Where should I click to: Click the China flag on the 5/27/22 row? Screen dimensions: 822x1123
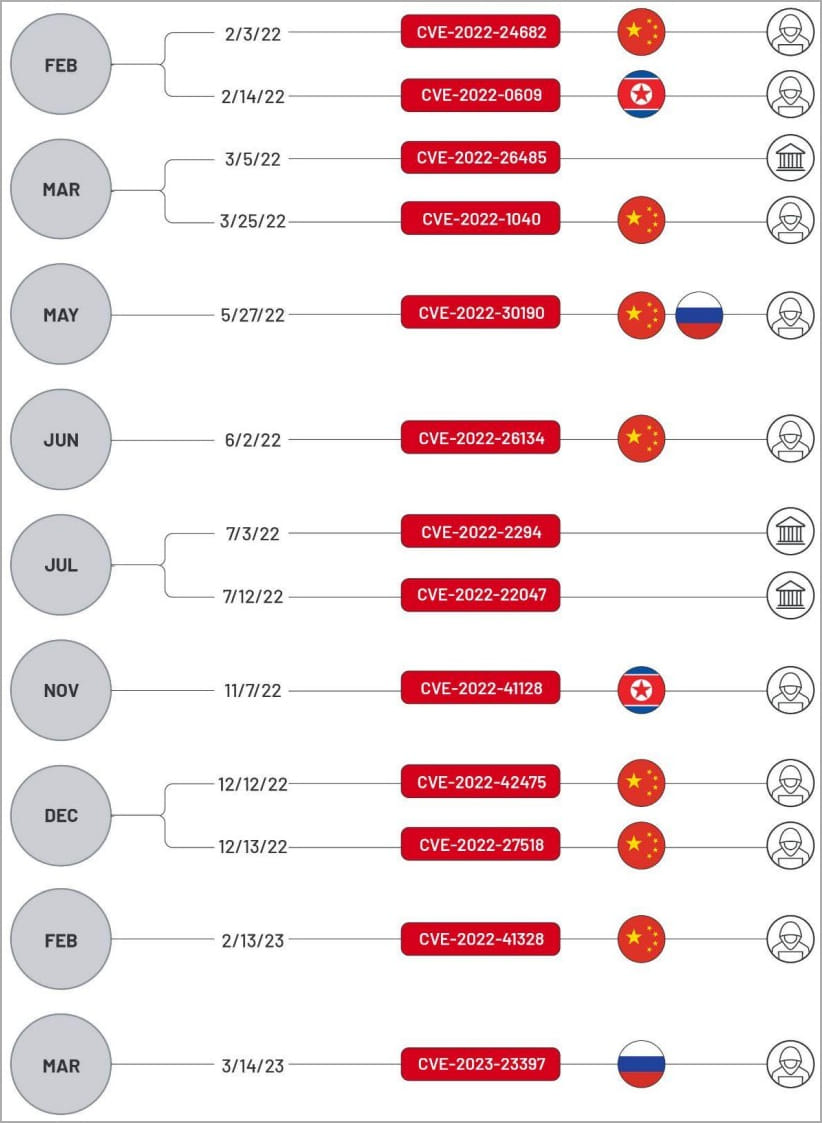tap(642, 315)
